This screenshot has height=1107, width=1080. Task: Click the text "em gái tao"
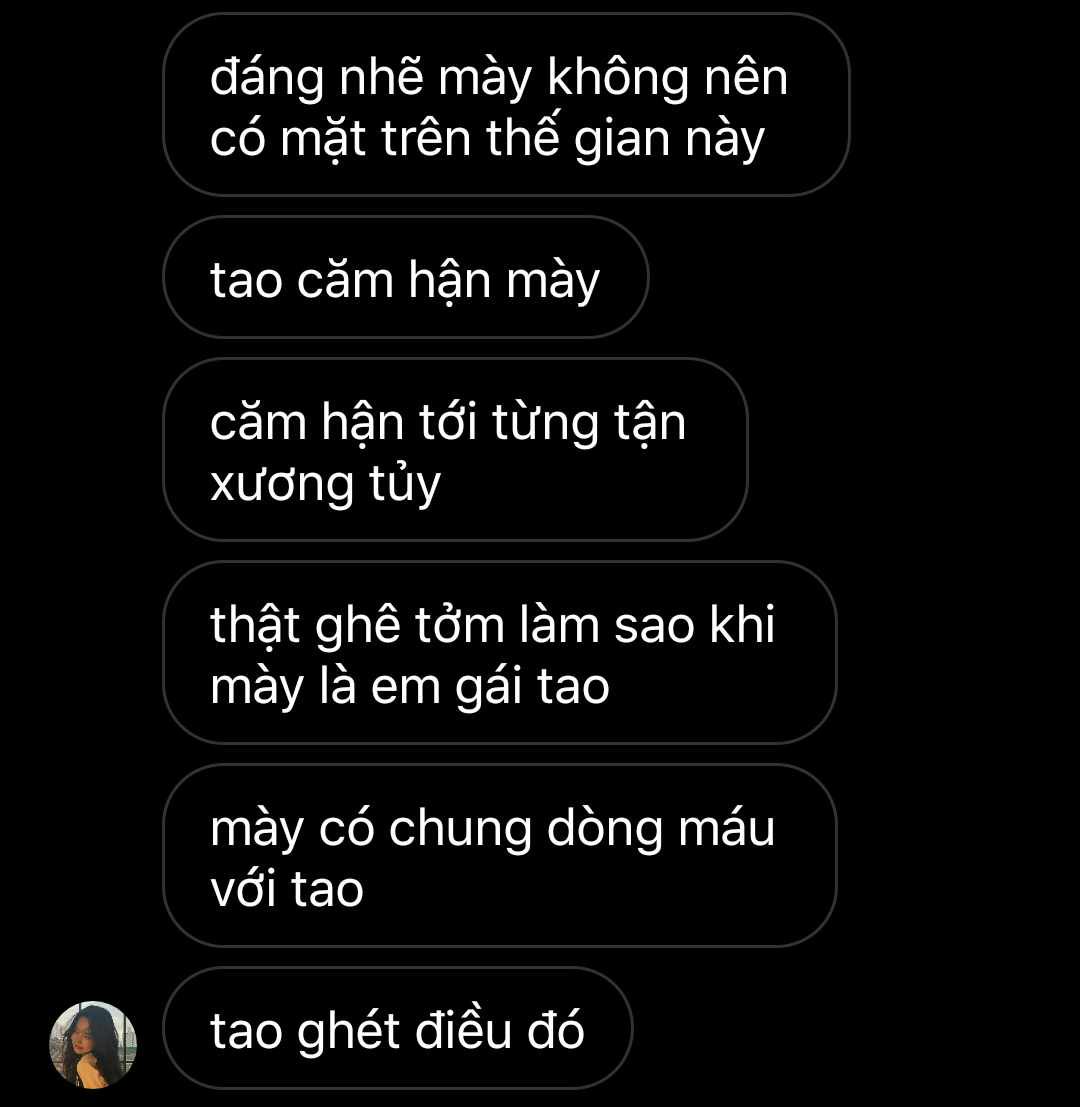(x=490, y=687)
